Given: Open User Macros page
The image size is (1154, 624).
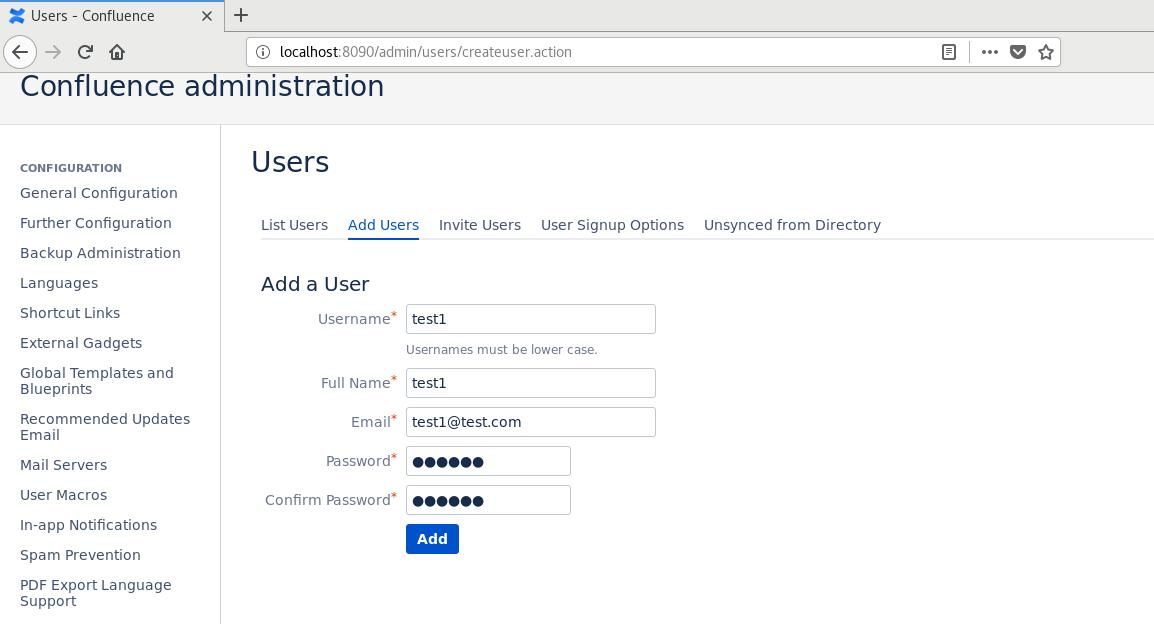Looking at the screenshot, I should 63,495.
